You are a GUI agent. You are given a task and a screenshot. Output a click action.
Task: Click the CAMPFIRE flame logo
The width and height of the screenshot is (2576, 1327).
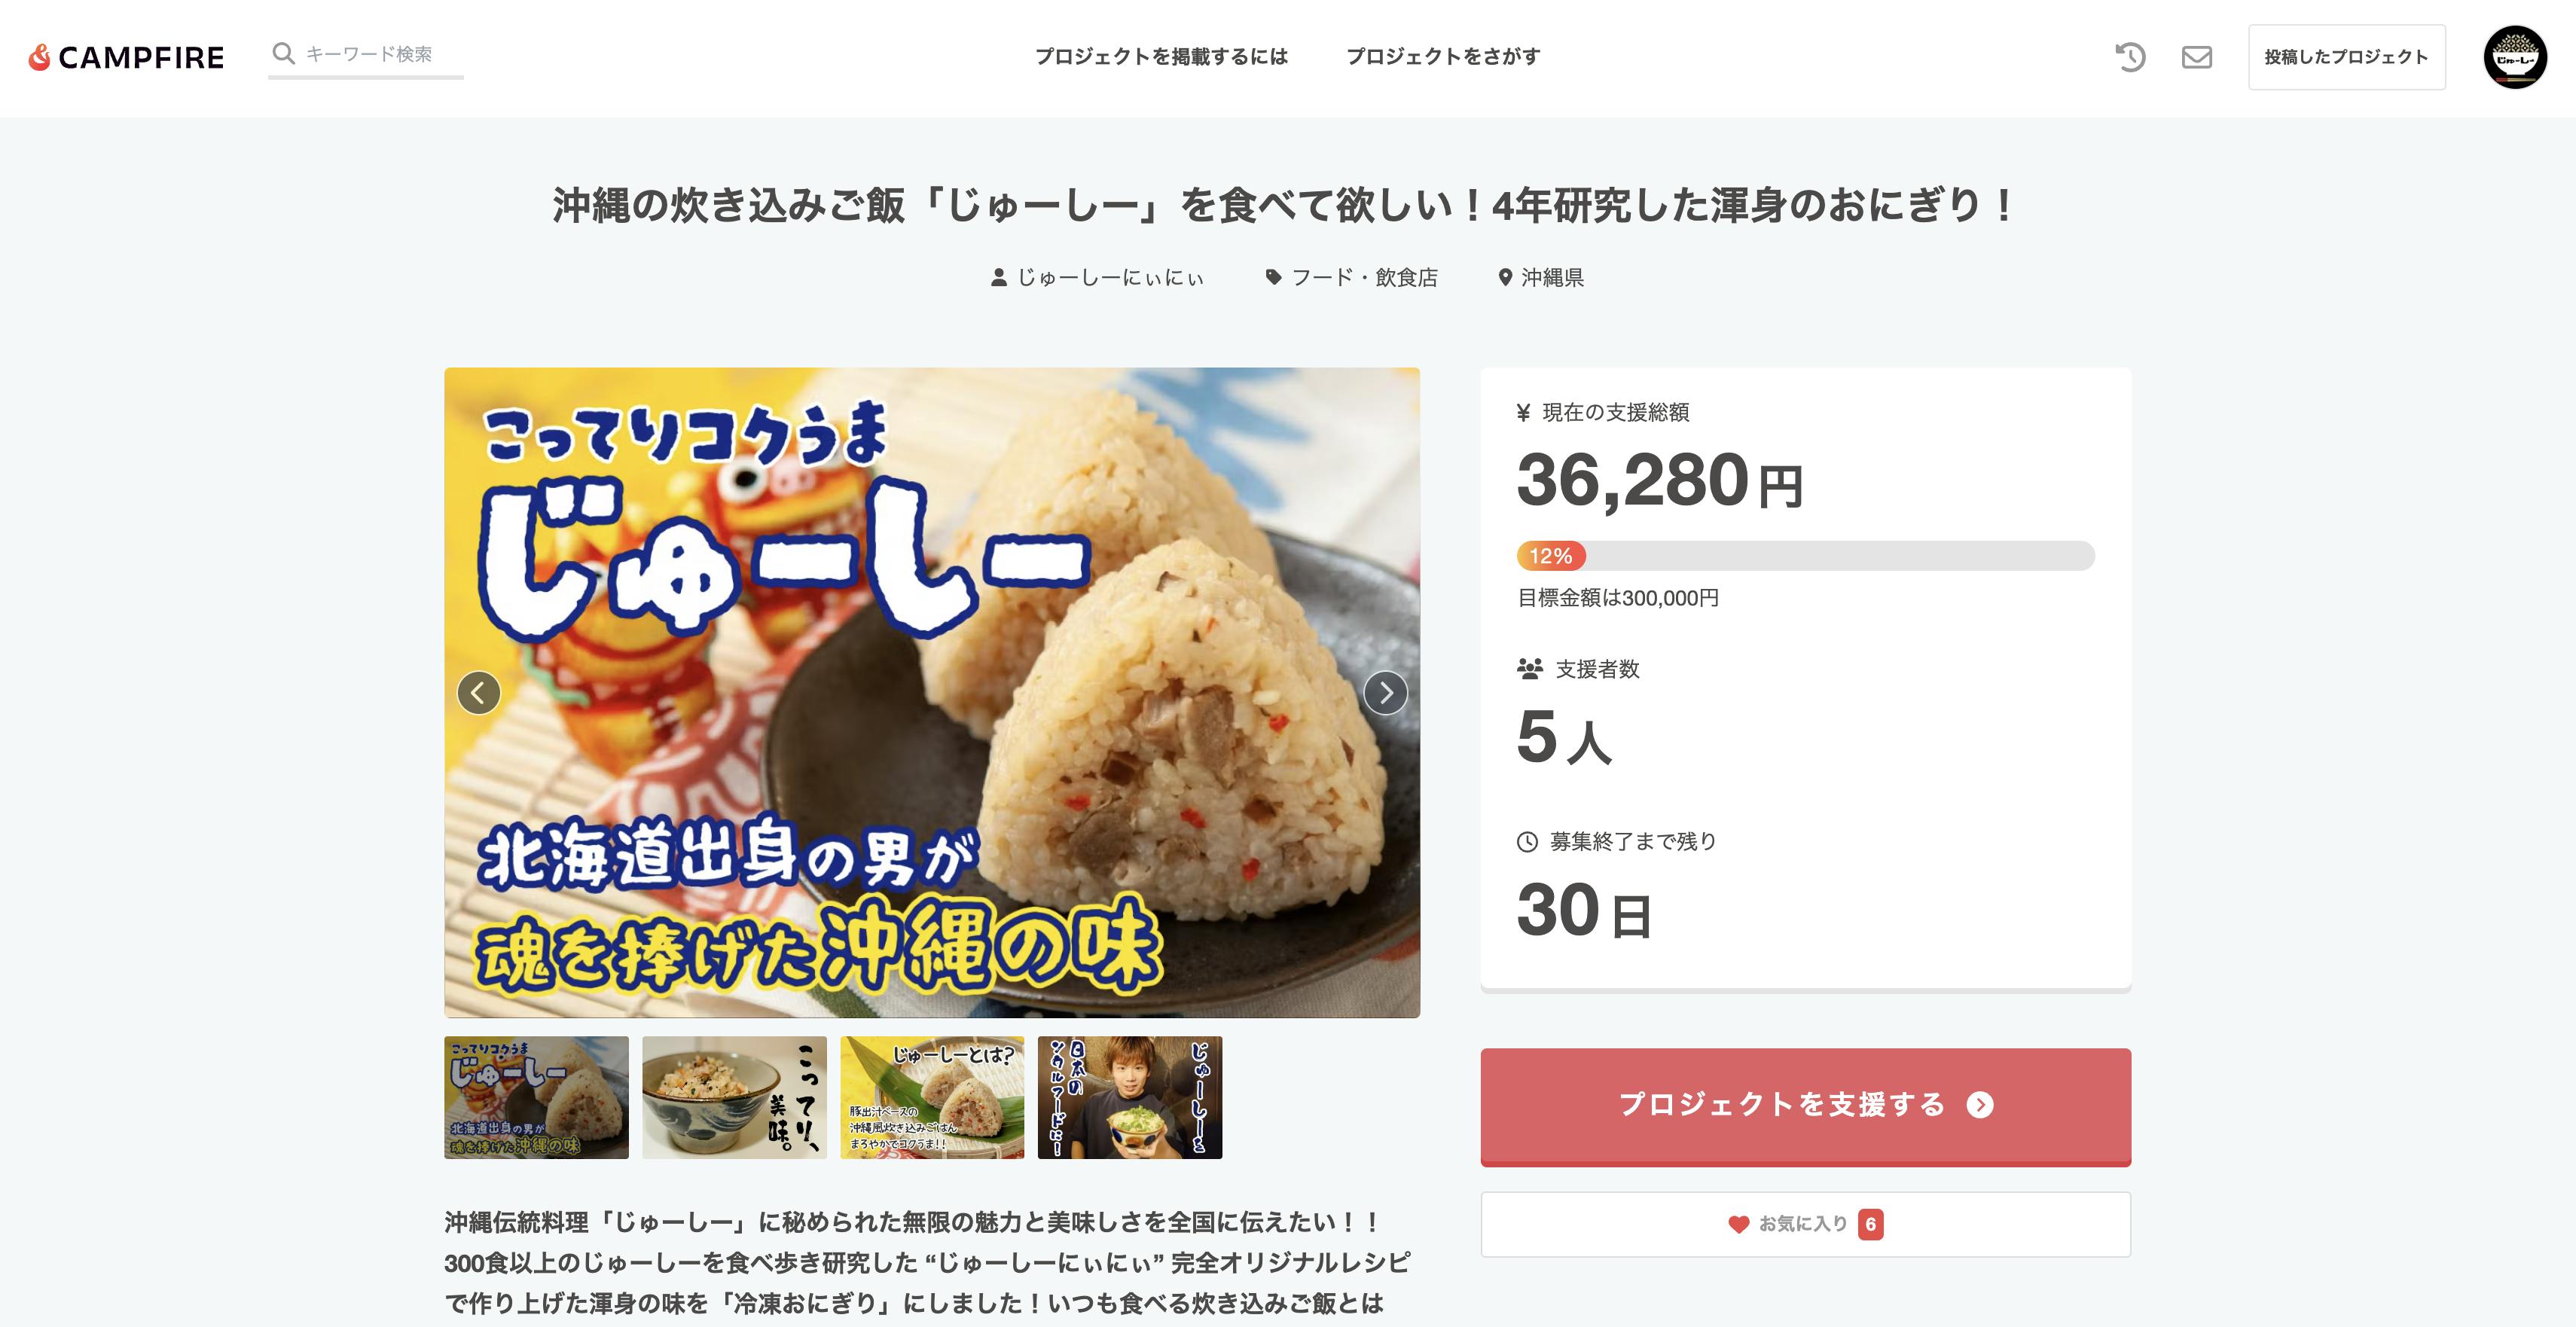(126, 57)
